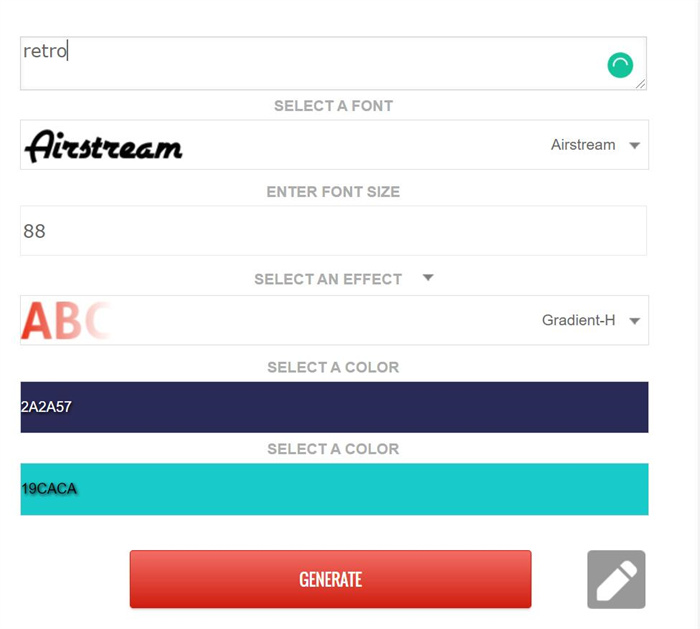Open the teal 19CACA color swatch

334,489
